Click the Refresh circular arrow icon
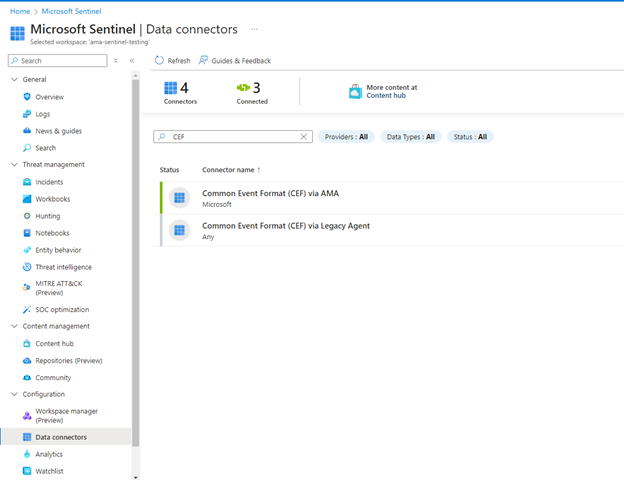Viewport: 624px width, 480px height. [159, 60]
